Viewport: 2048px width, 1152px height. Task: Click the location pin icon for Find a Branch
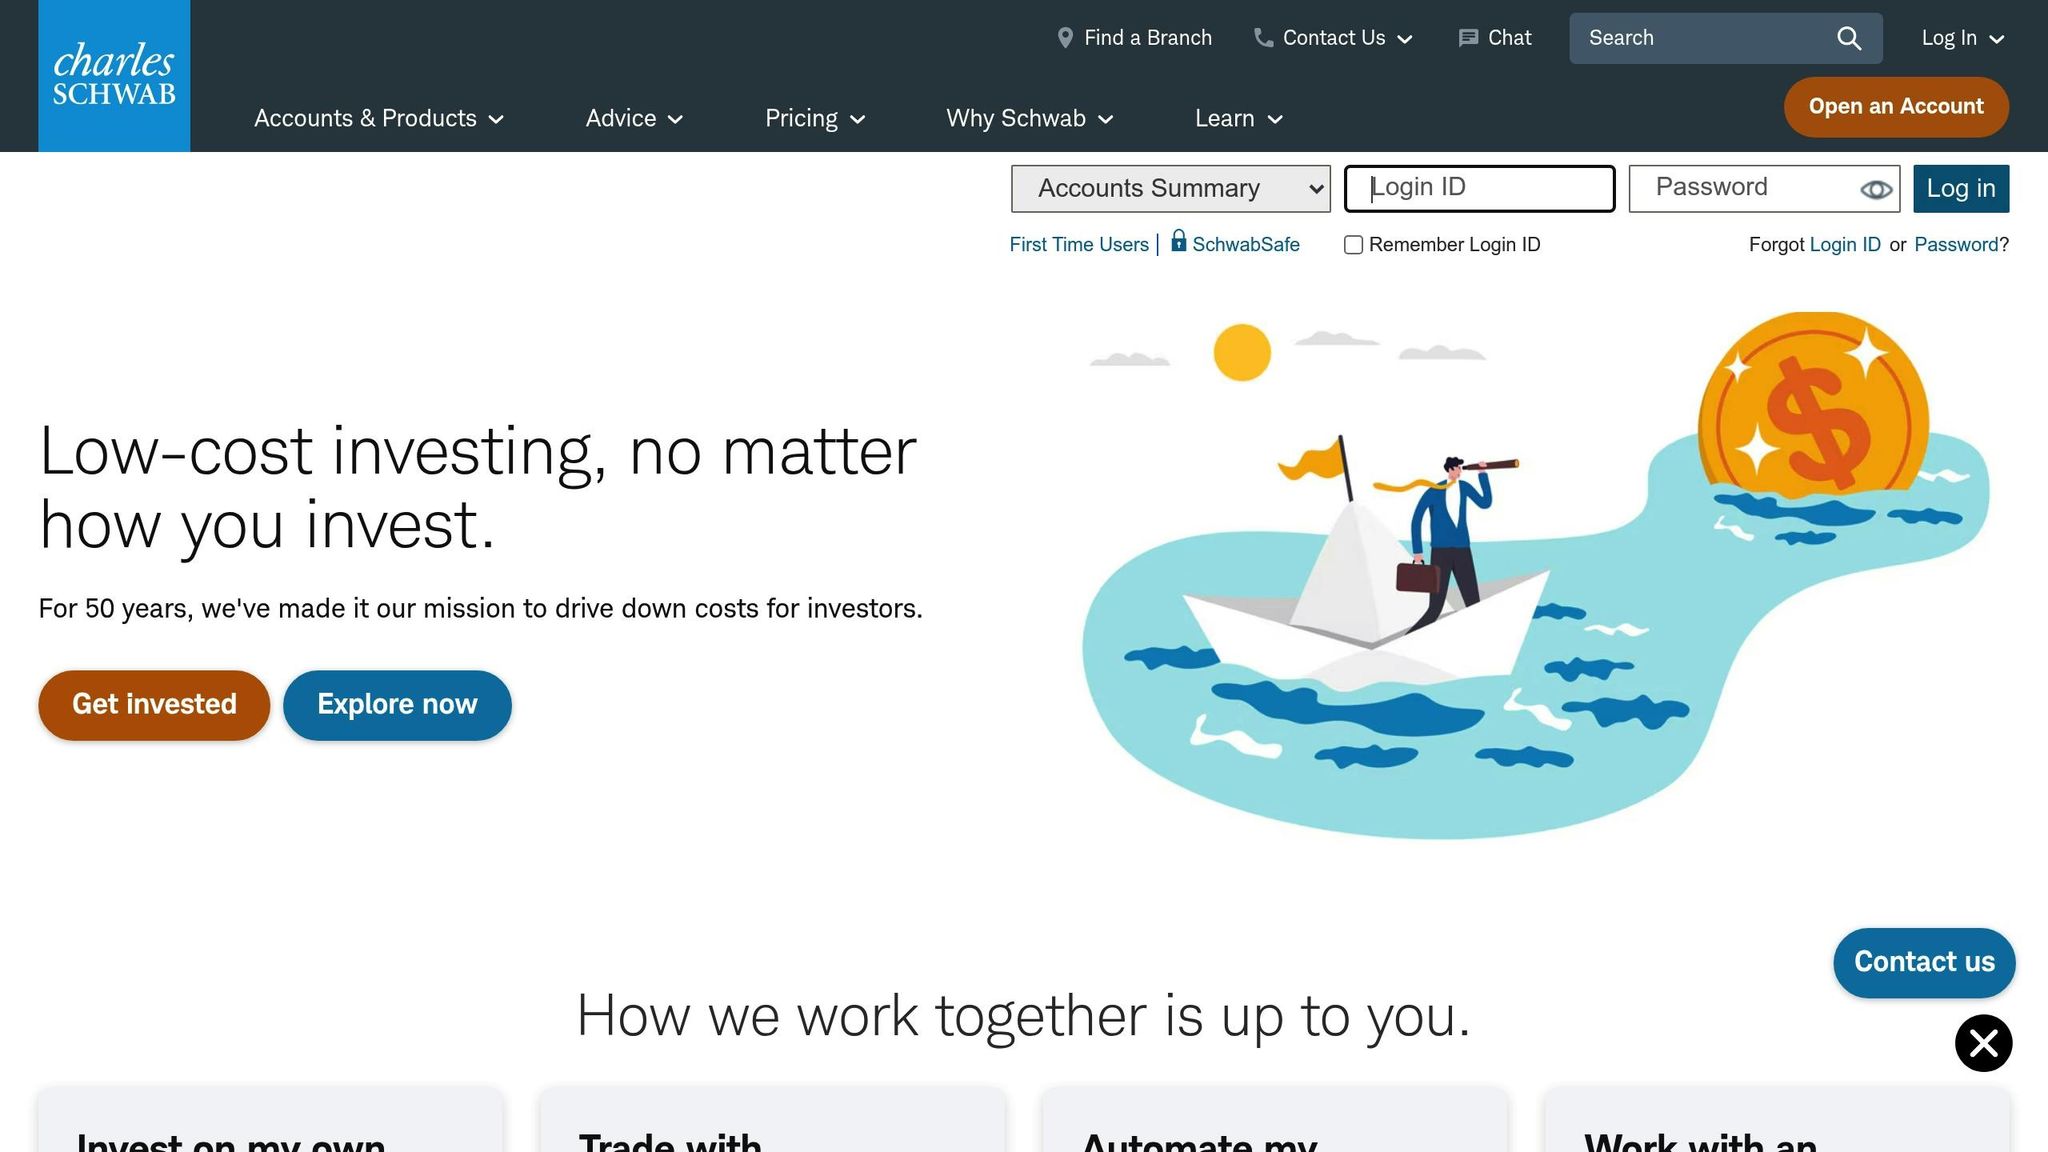[x=1065, y=38]
